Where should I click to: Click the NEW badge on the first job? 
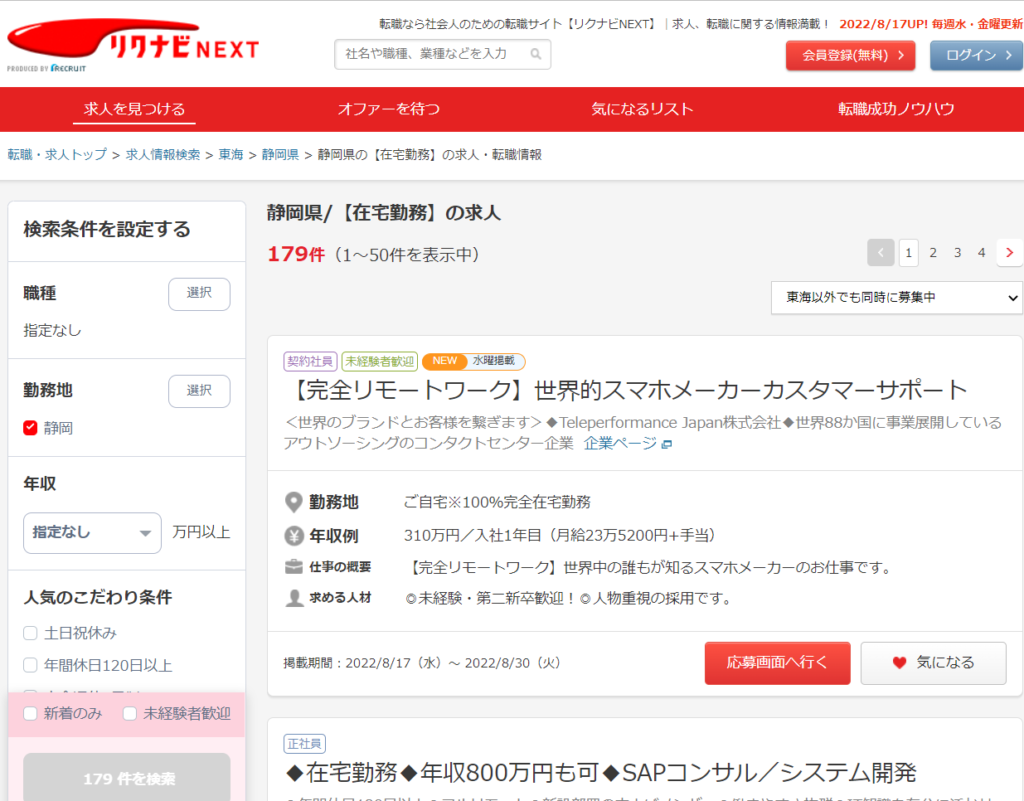445,361
